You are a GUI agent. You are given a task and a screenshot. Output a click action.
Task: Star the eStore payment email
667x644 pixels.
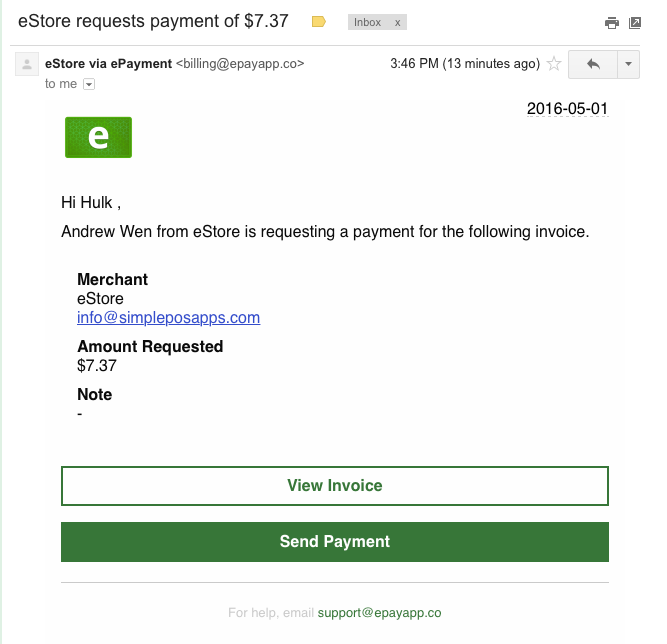click(x=554, y=64)
